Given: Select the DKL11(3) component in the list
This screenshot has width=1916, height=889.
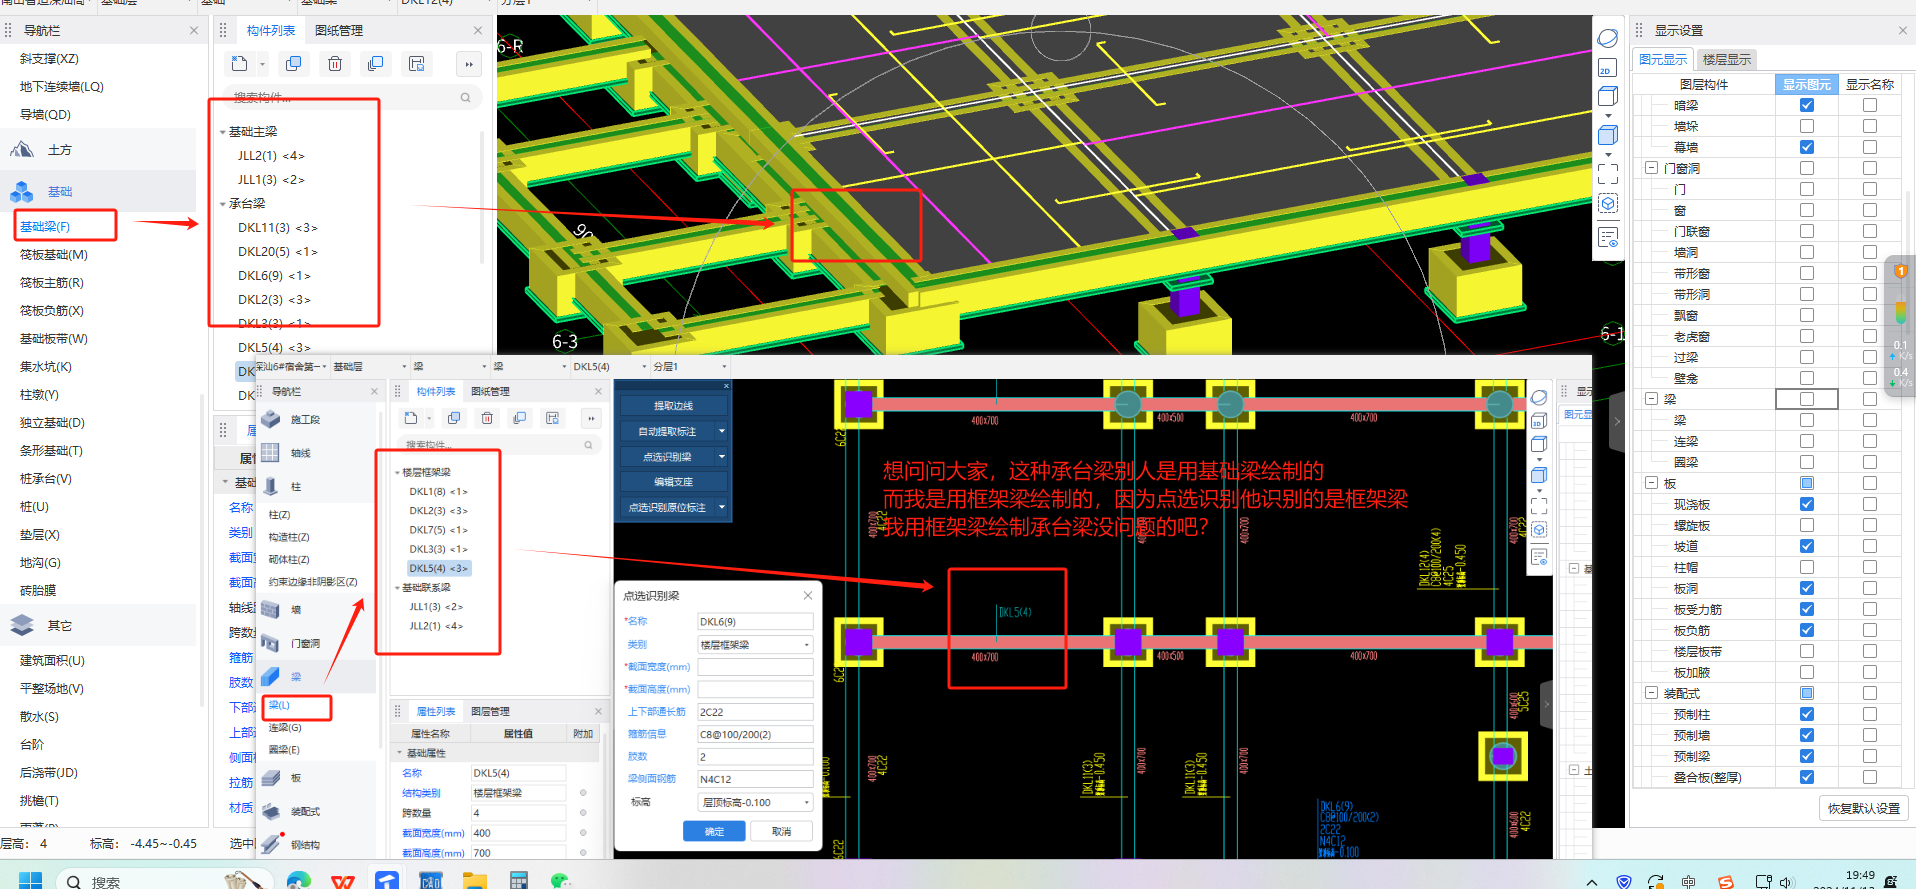Looking at the screenshot, I should pos(277,228).
